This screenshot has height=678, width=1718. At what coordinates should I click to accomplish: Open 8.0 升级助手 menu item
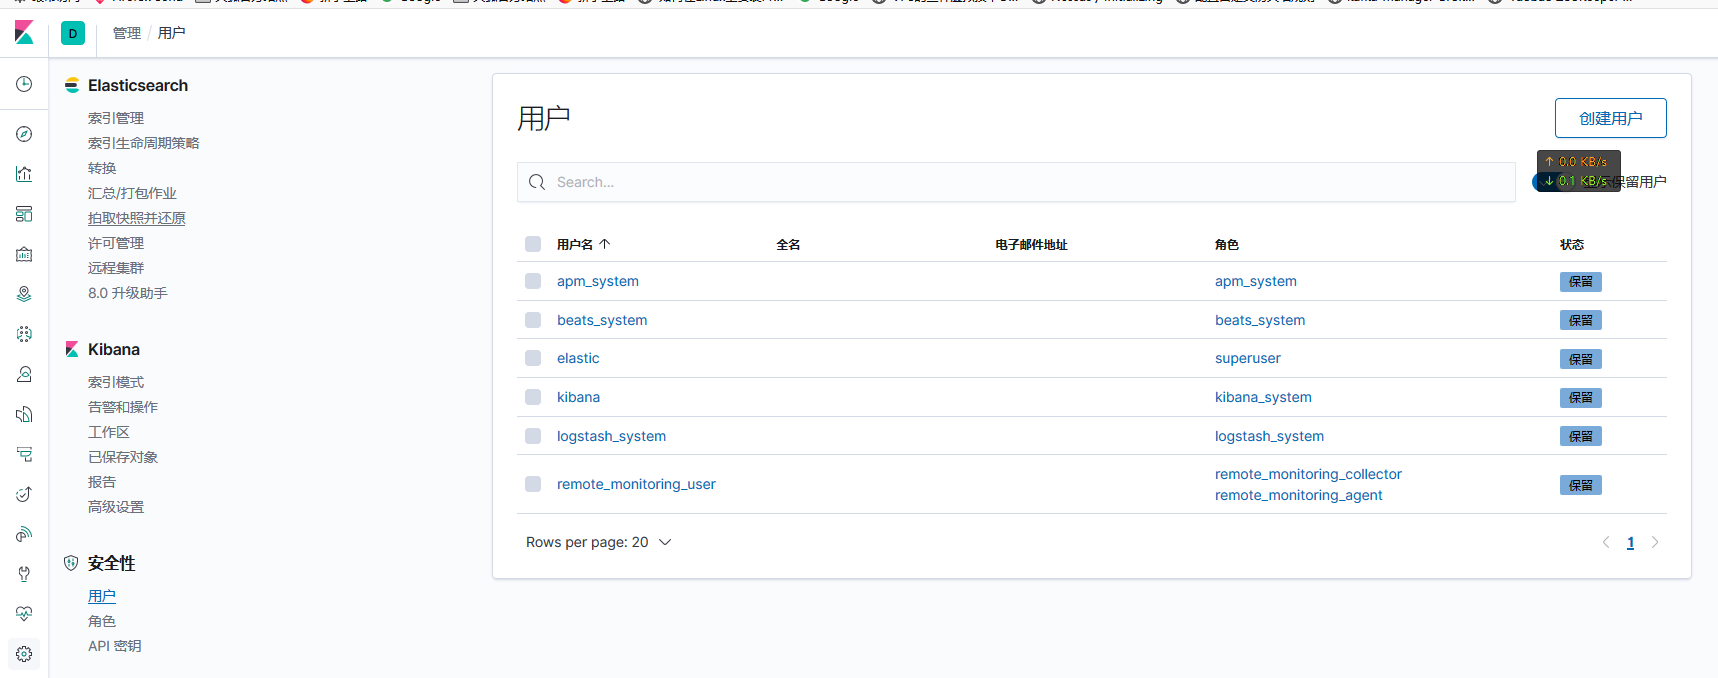pyautogui.click(x=128, y=293)
